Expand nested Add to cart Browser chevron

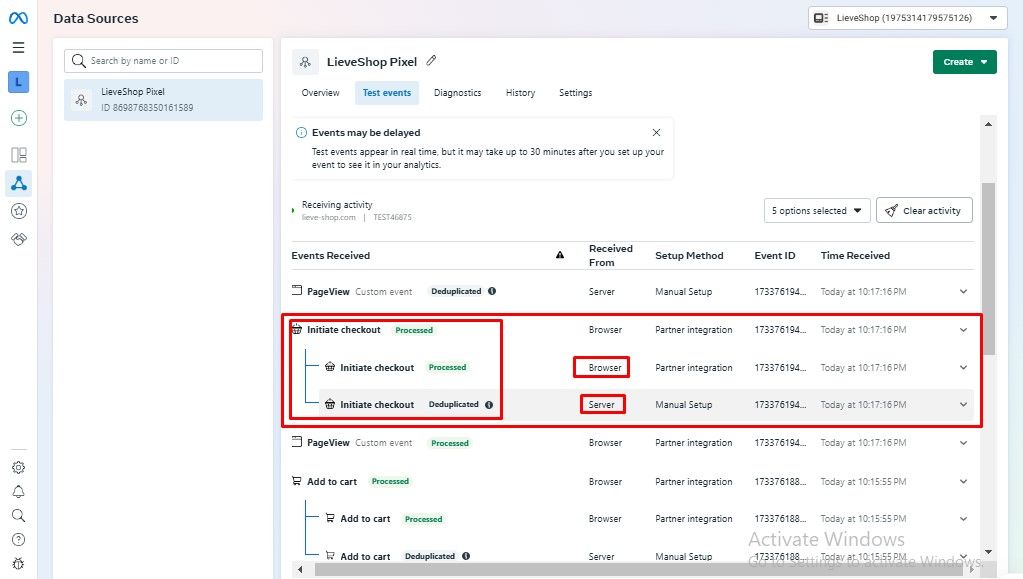click(x=963, y=519)
